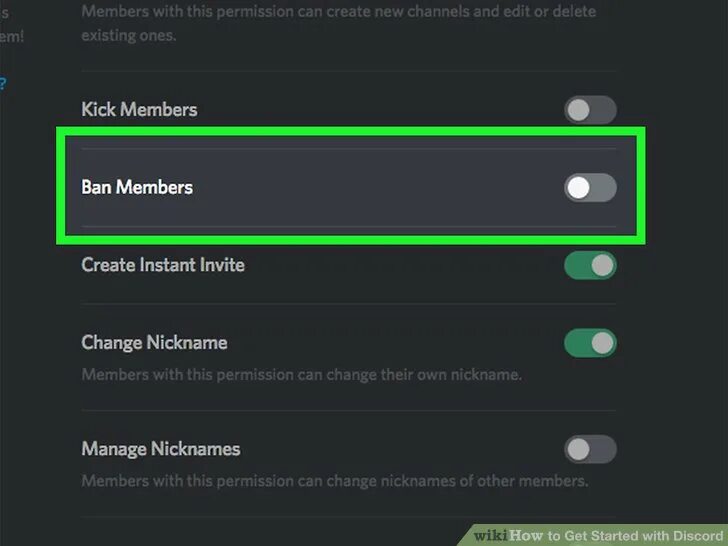This screenshot has width=728, height=546.
Task: Enable the Manage Nicknames permission switch
Action: tap(590, 449)
